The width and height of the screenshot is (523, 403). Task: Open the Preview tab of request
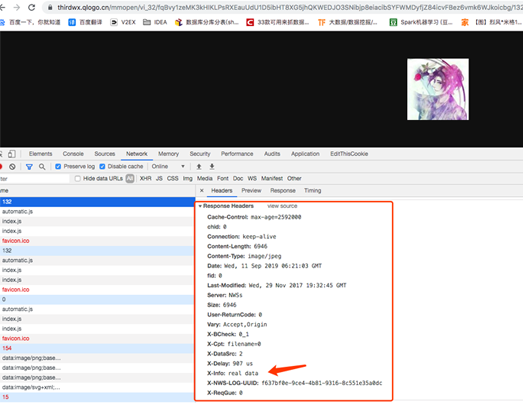coord(251,190)
